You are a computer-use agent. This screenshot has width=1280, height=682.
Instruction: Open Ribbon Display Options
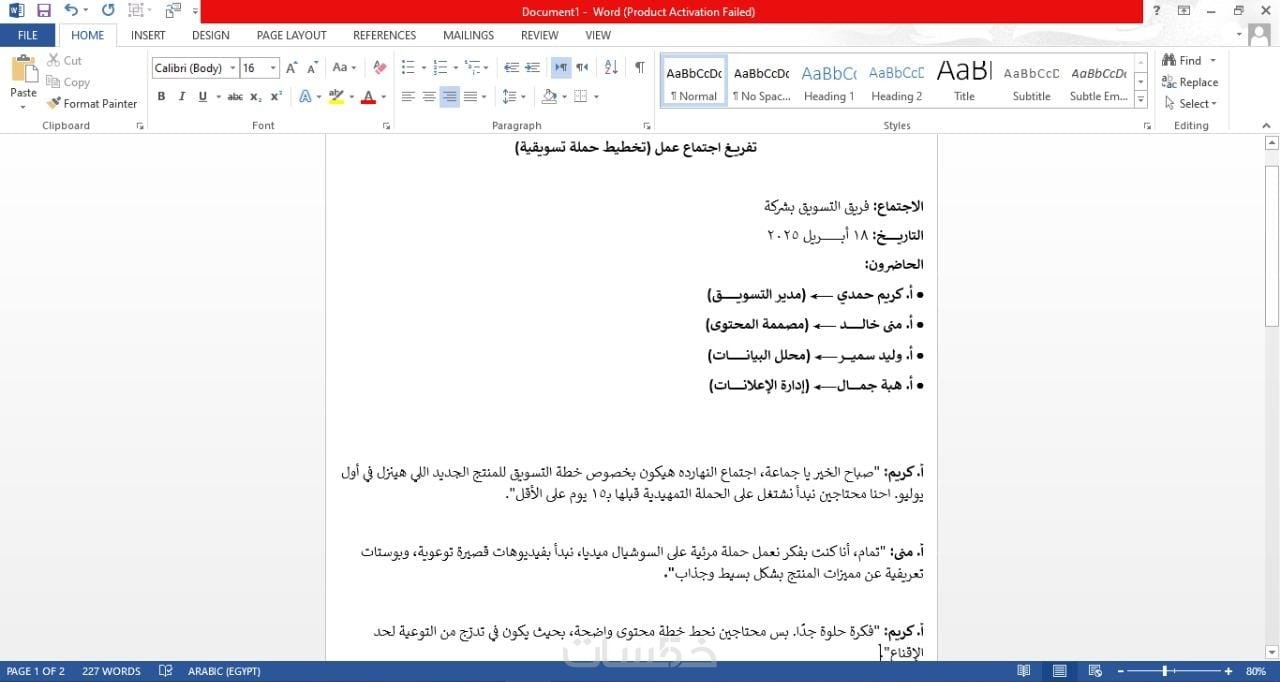point(1184,11)
